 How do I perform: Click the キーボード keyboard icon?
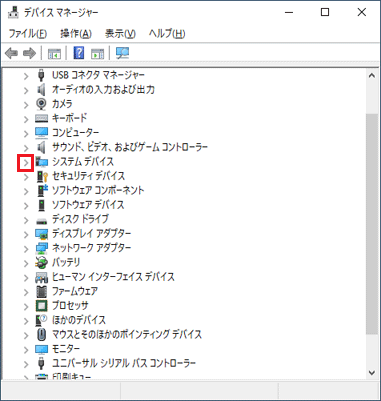pos(41,118)
